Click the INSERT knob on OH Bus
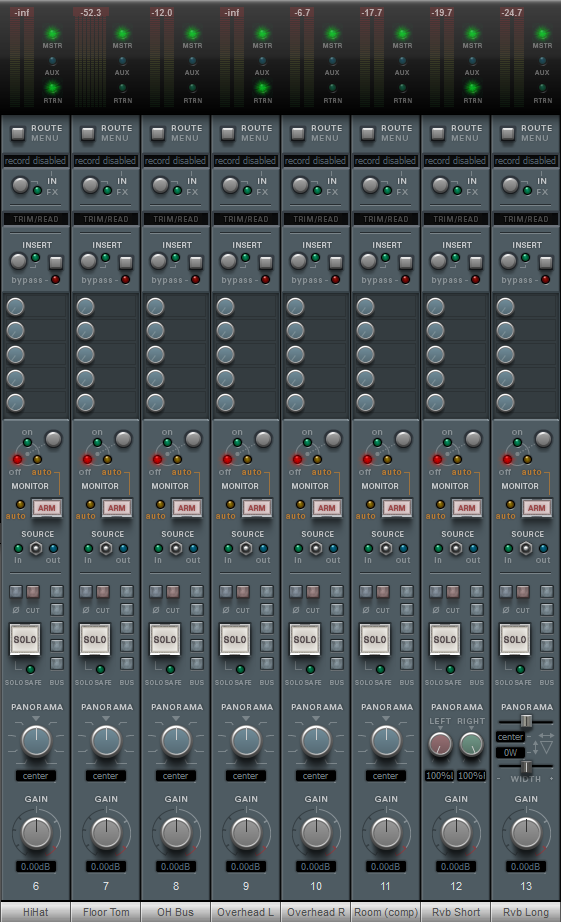The height and width of the screenshot is (922, 561). coord(158,260)
